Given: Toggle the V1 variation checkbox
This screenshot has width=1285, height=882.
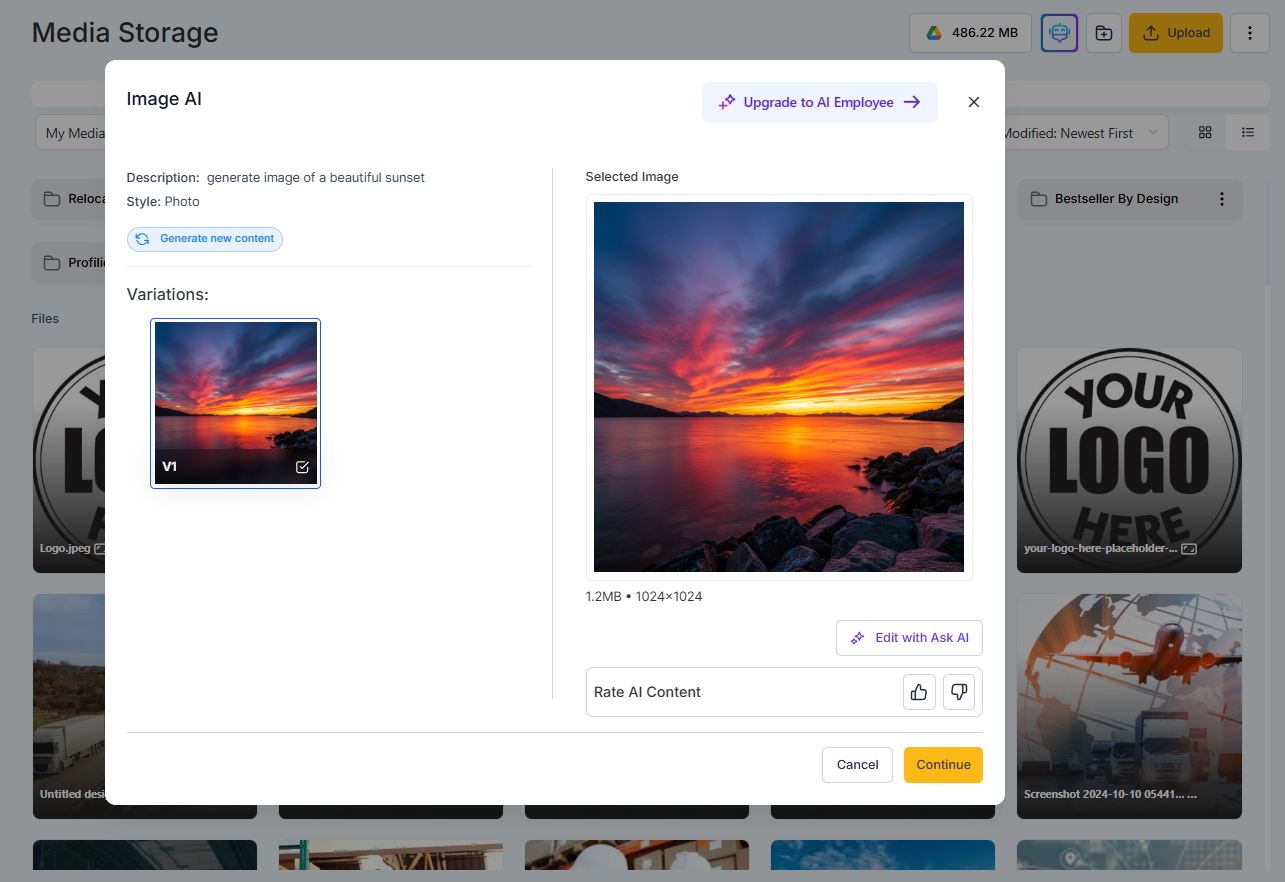Looking at the screenshot, I should point(303,467).
